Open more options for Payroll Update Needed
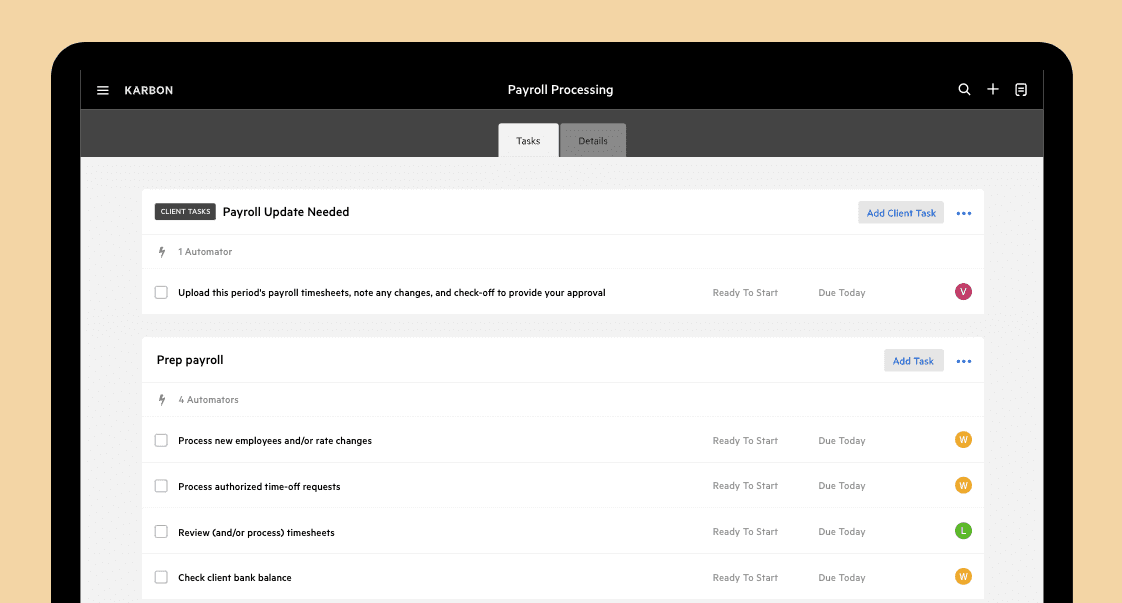 [x=964, y=213]
